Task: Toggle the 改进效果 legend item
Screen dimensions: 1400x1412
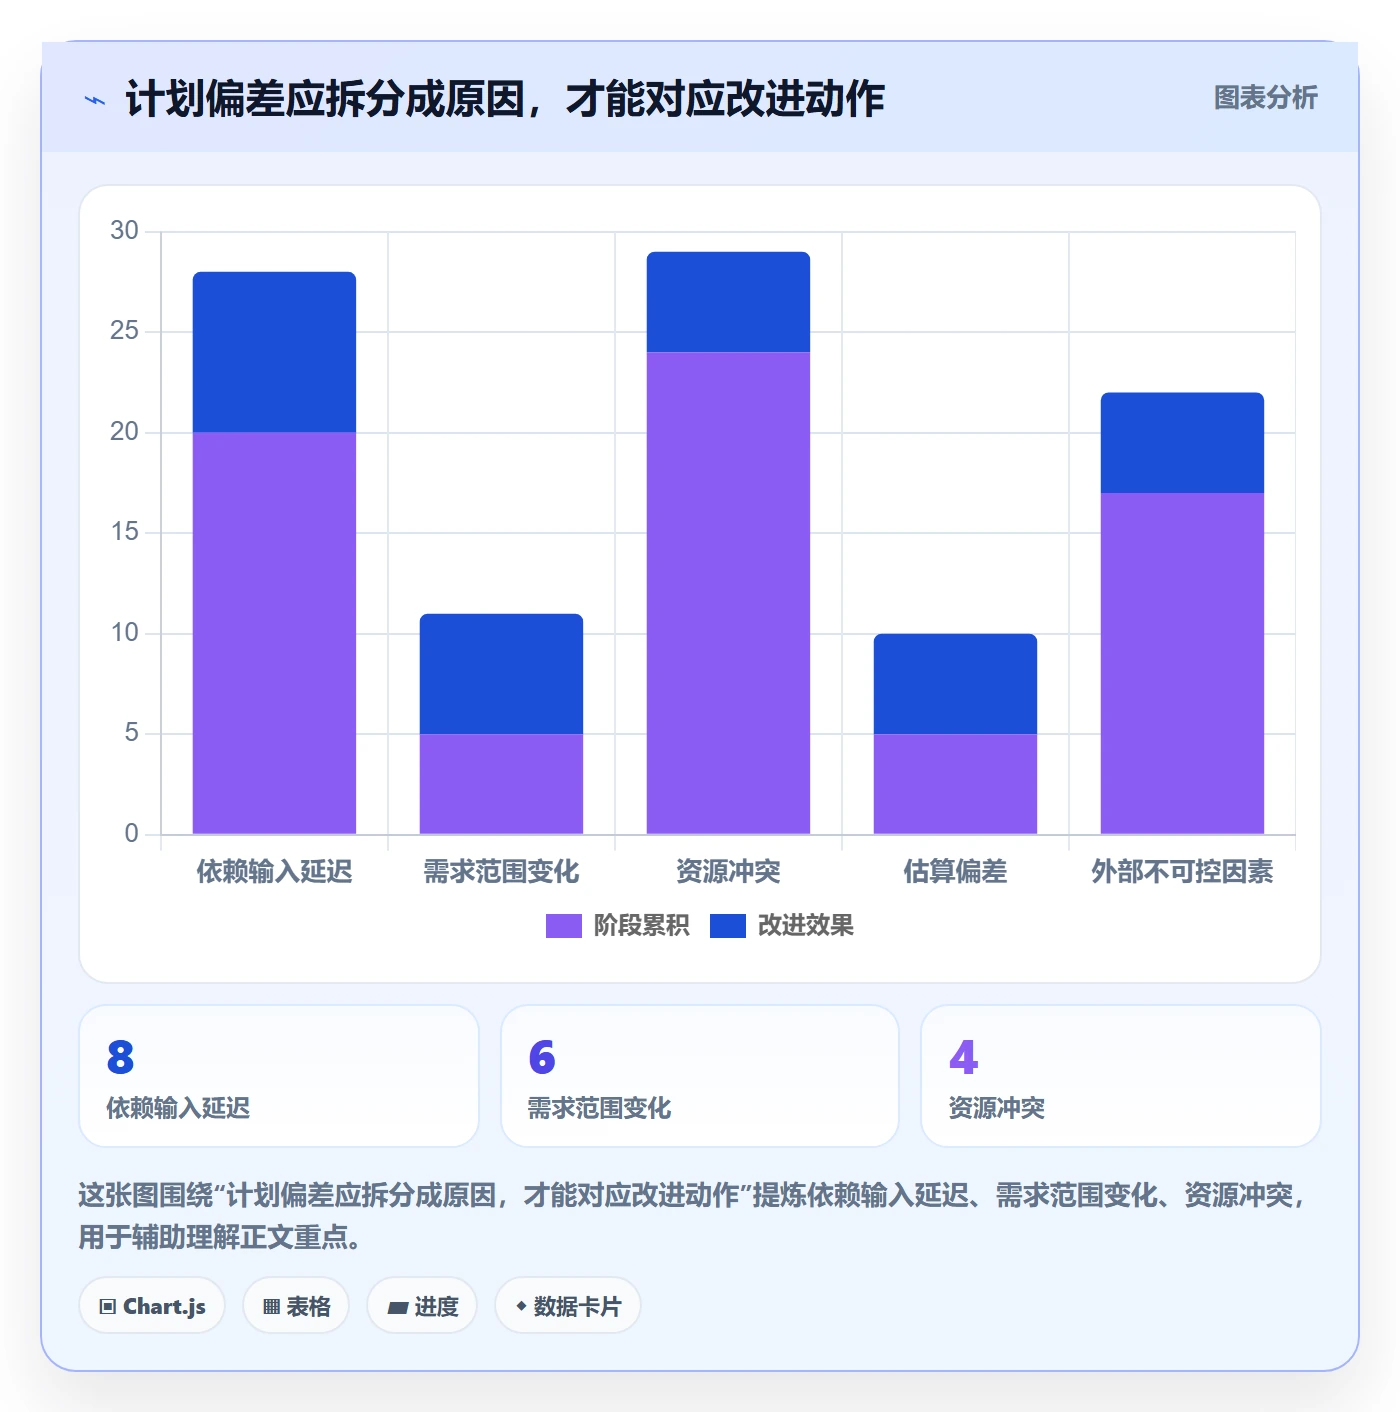Action: pos(782,925)
